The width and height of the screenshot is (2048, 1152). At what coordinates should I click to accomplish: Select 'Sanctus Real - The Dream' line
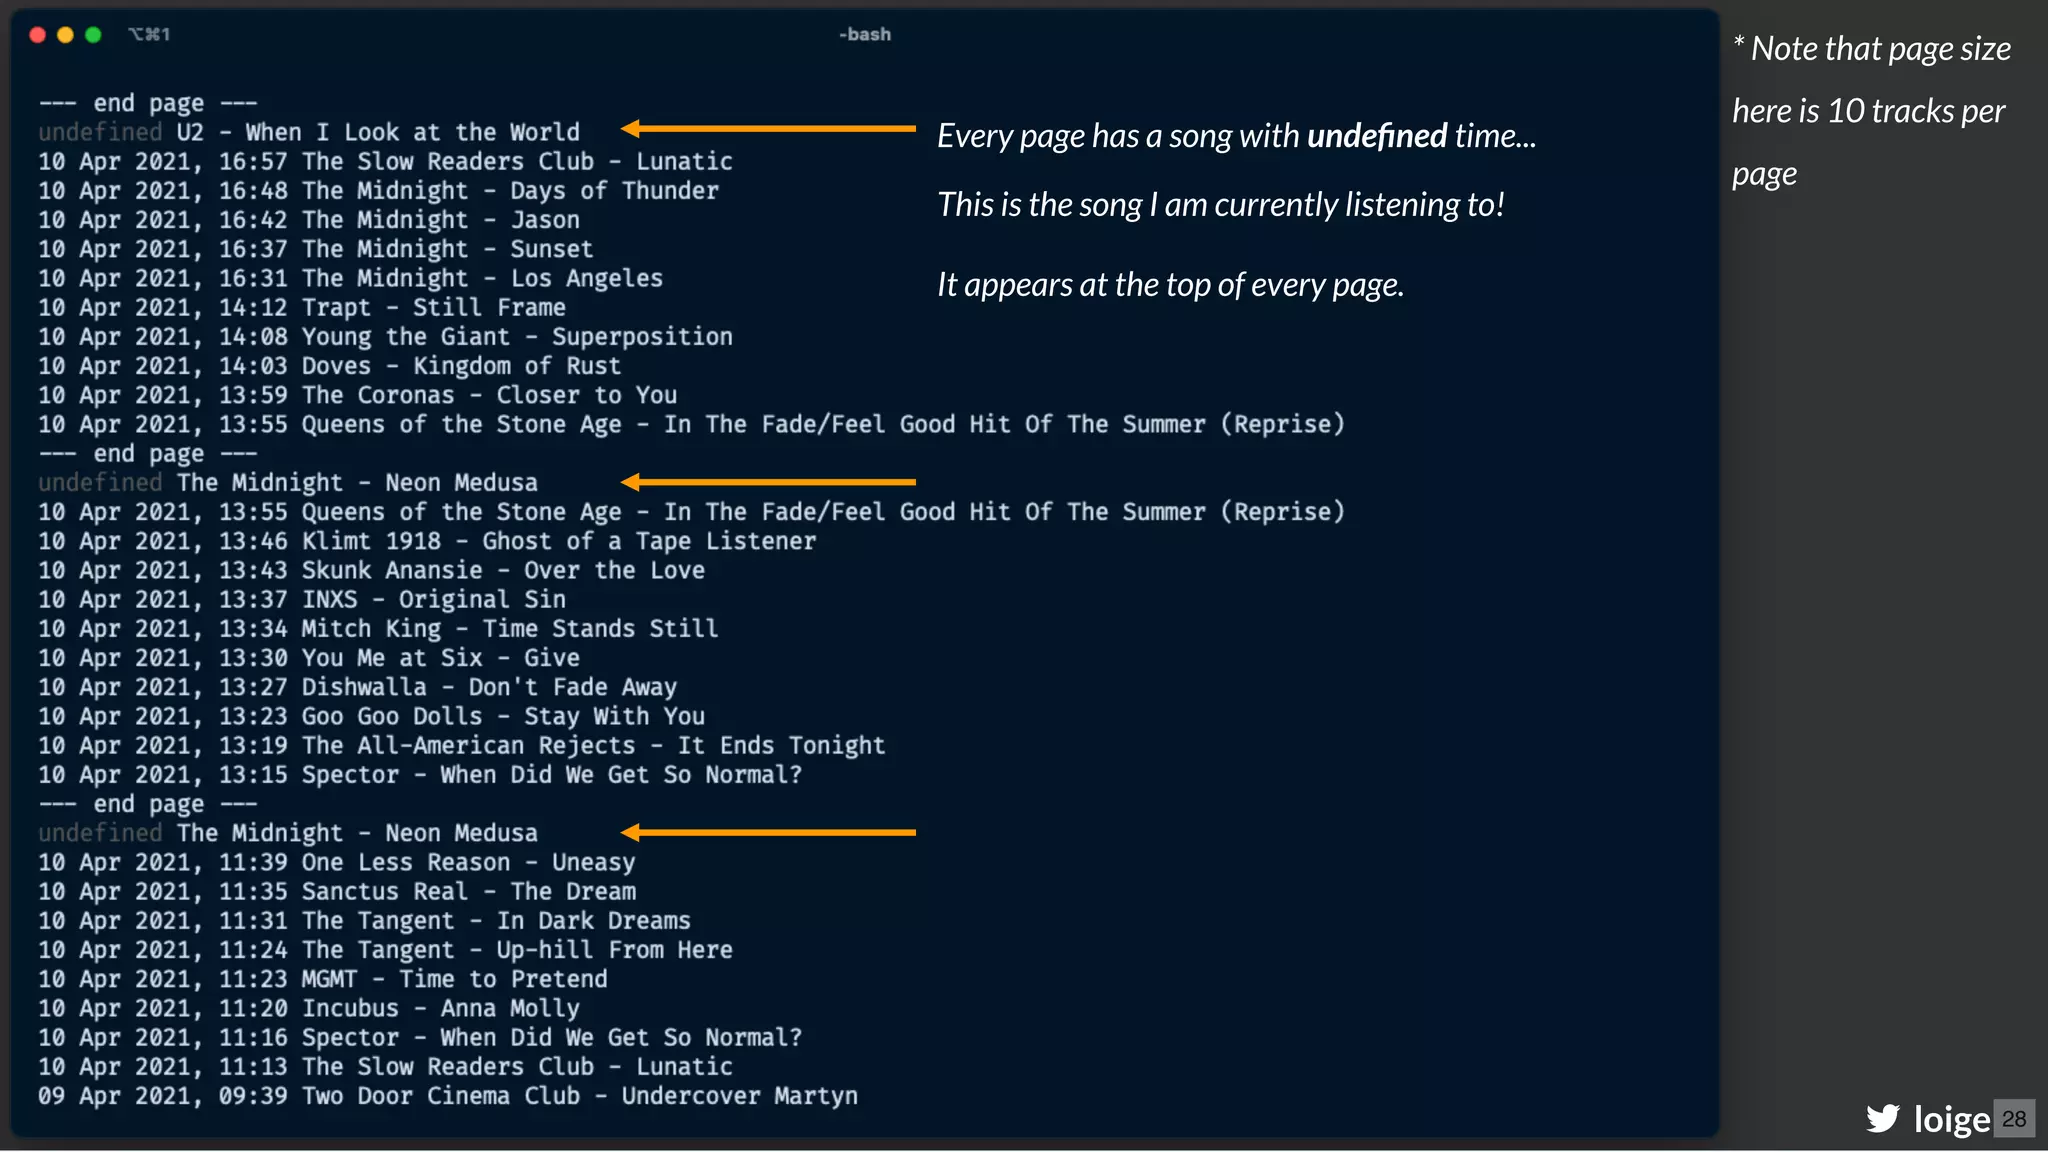point(337,891)
